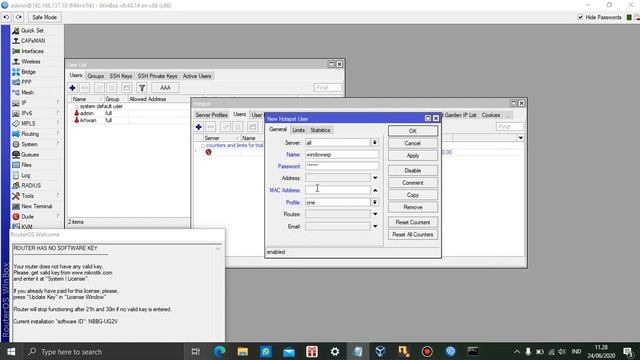Open PPP menu

click(x=26, y=82)
